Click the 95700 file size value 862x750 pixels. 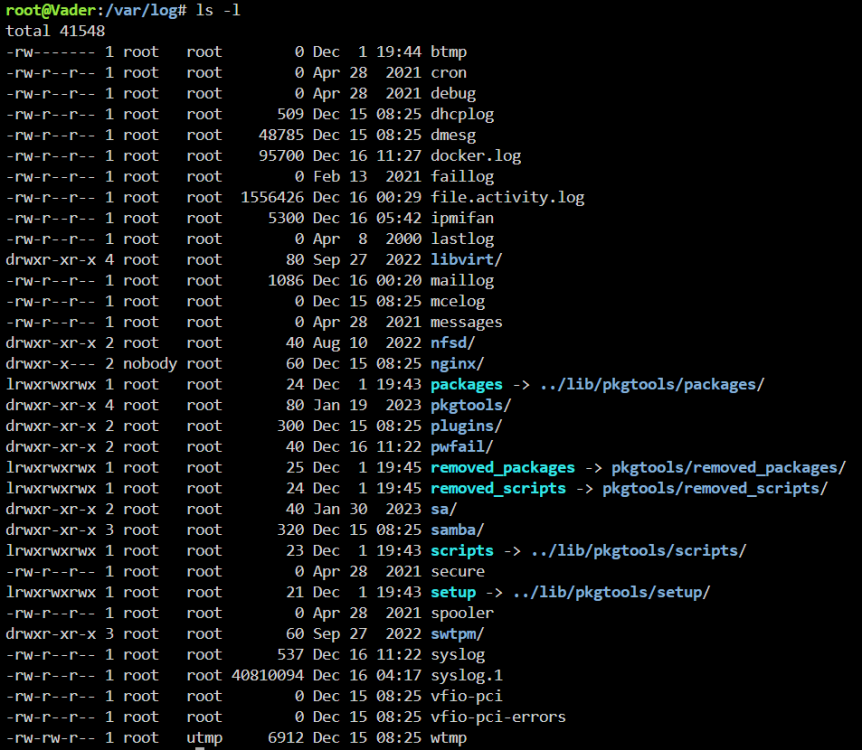tap(281, 156)
